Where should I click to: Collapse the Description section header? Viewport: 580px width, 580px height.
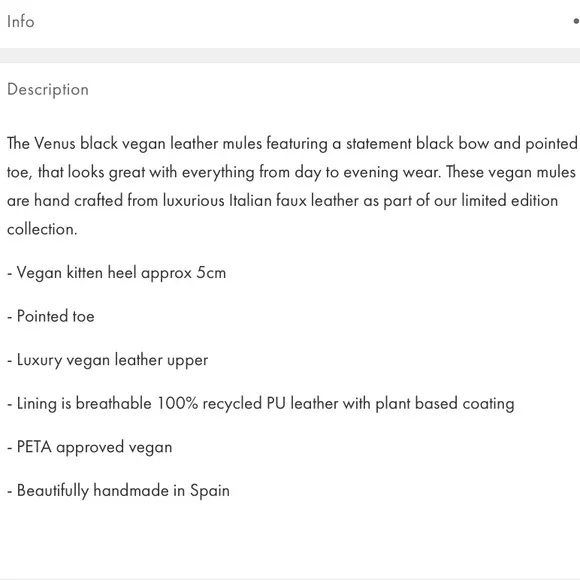pyautogui.click(x=290, y=90)
